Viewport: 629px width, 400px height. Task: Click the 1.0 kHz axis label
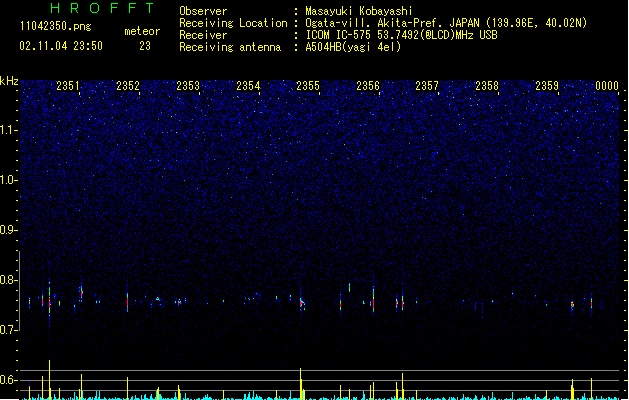(x=8, y=180)
